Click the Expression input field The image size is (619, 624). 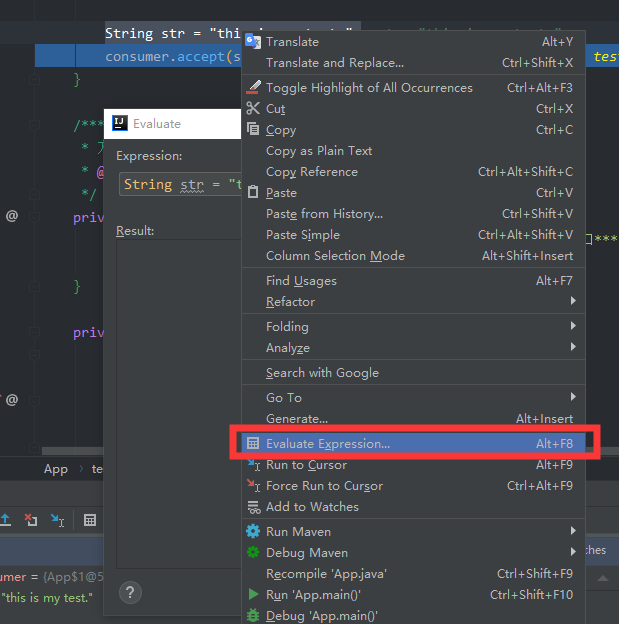click(180, 185)
